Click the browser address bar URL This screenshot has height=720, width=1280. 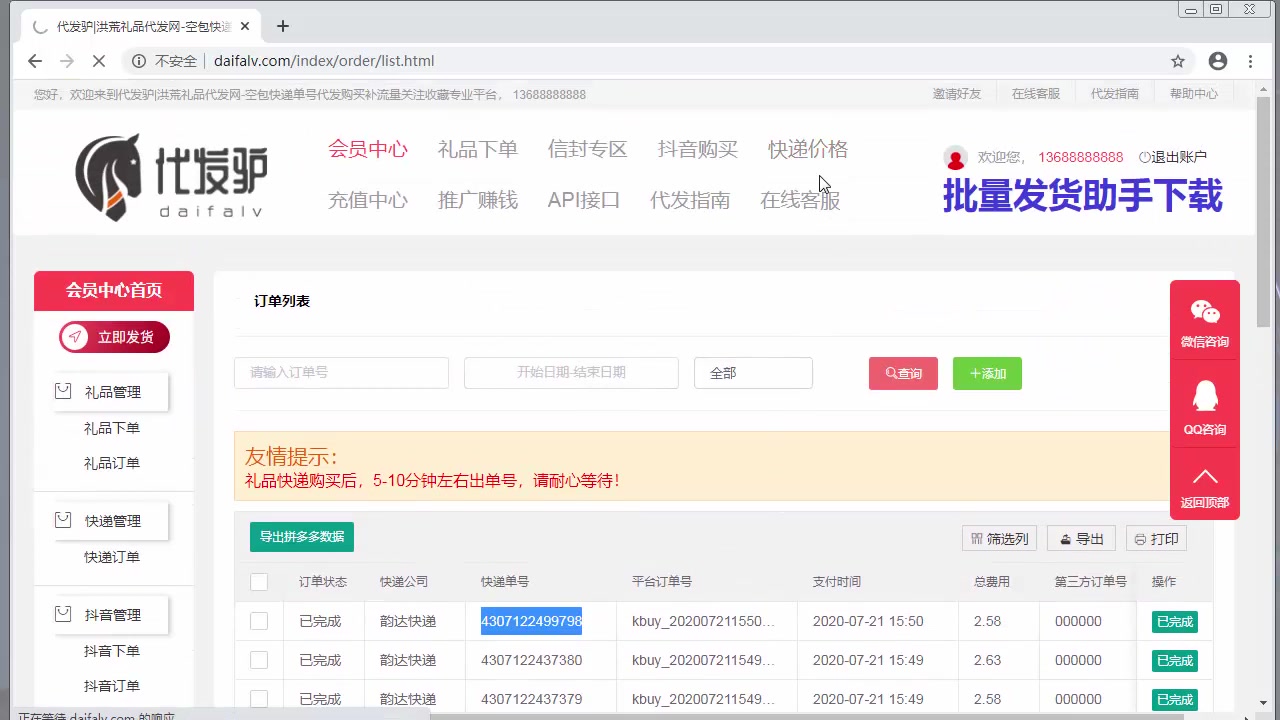[x=324, y=61]
